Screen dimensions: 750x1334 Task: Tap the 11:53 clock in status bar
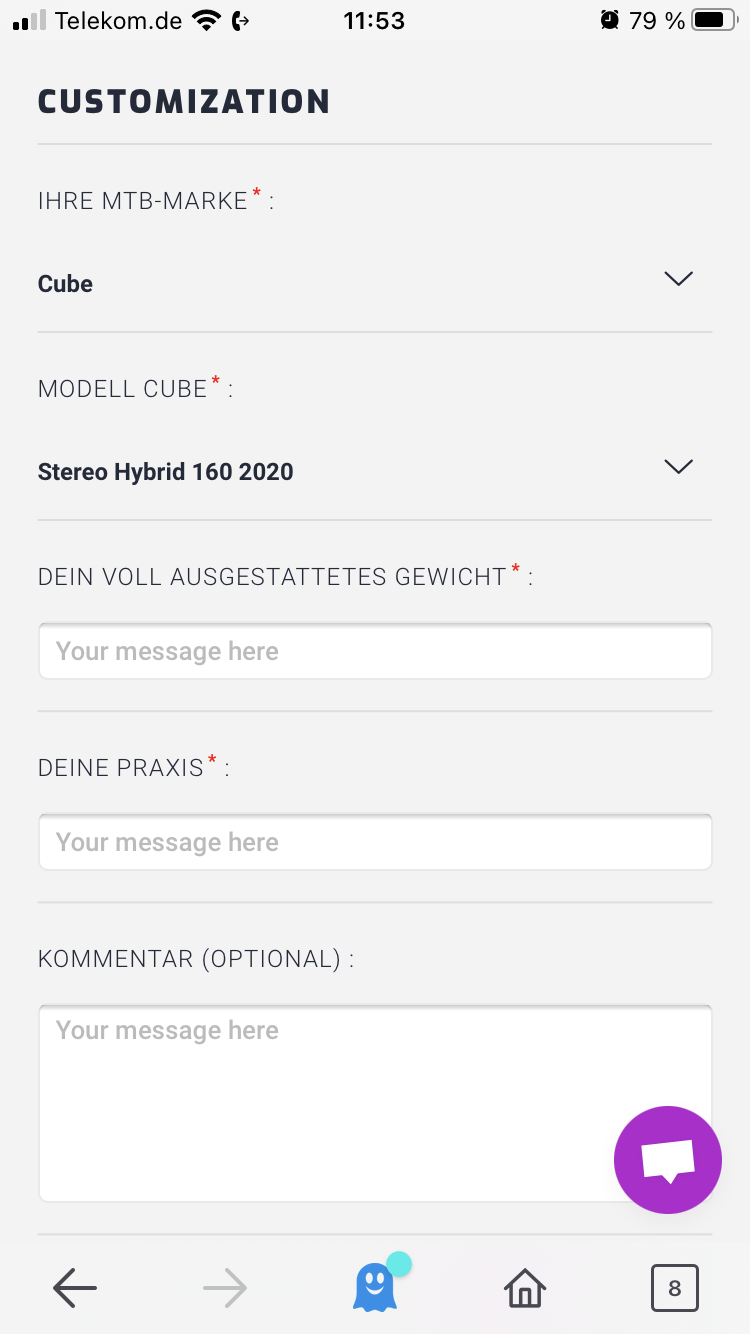click(374, 20)
